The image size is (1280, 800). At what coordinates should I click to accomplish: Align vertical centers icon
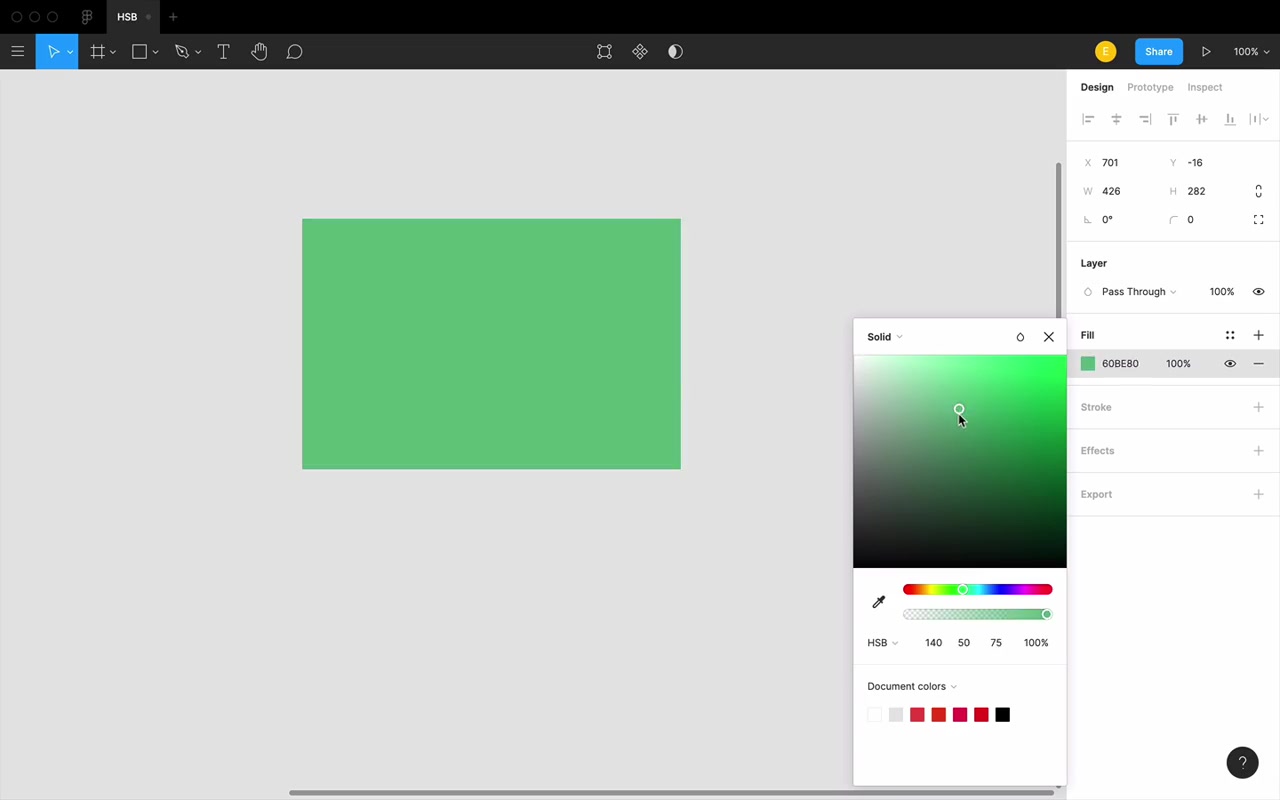pyautogui.click(x=1202, y=119)
